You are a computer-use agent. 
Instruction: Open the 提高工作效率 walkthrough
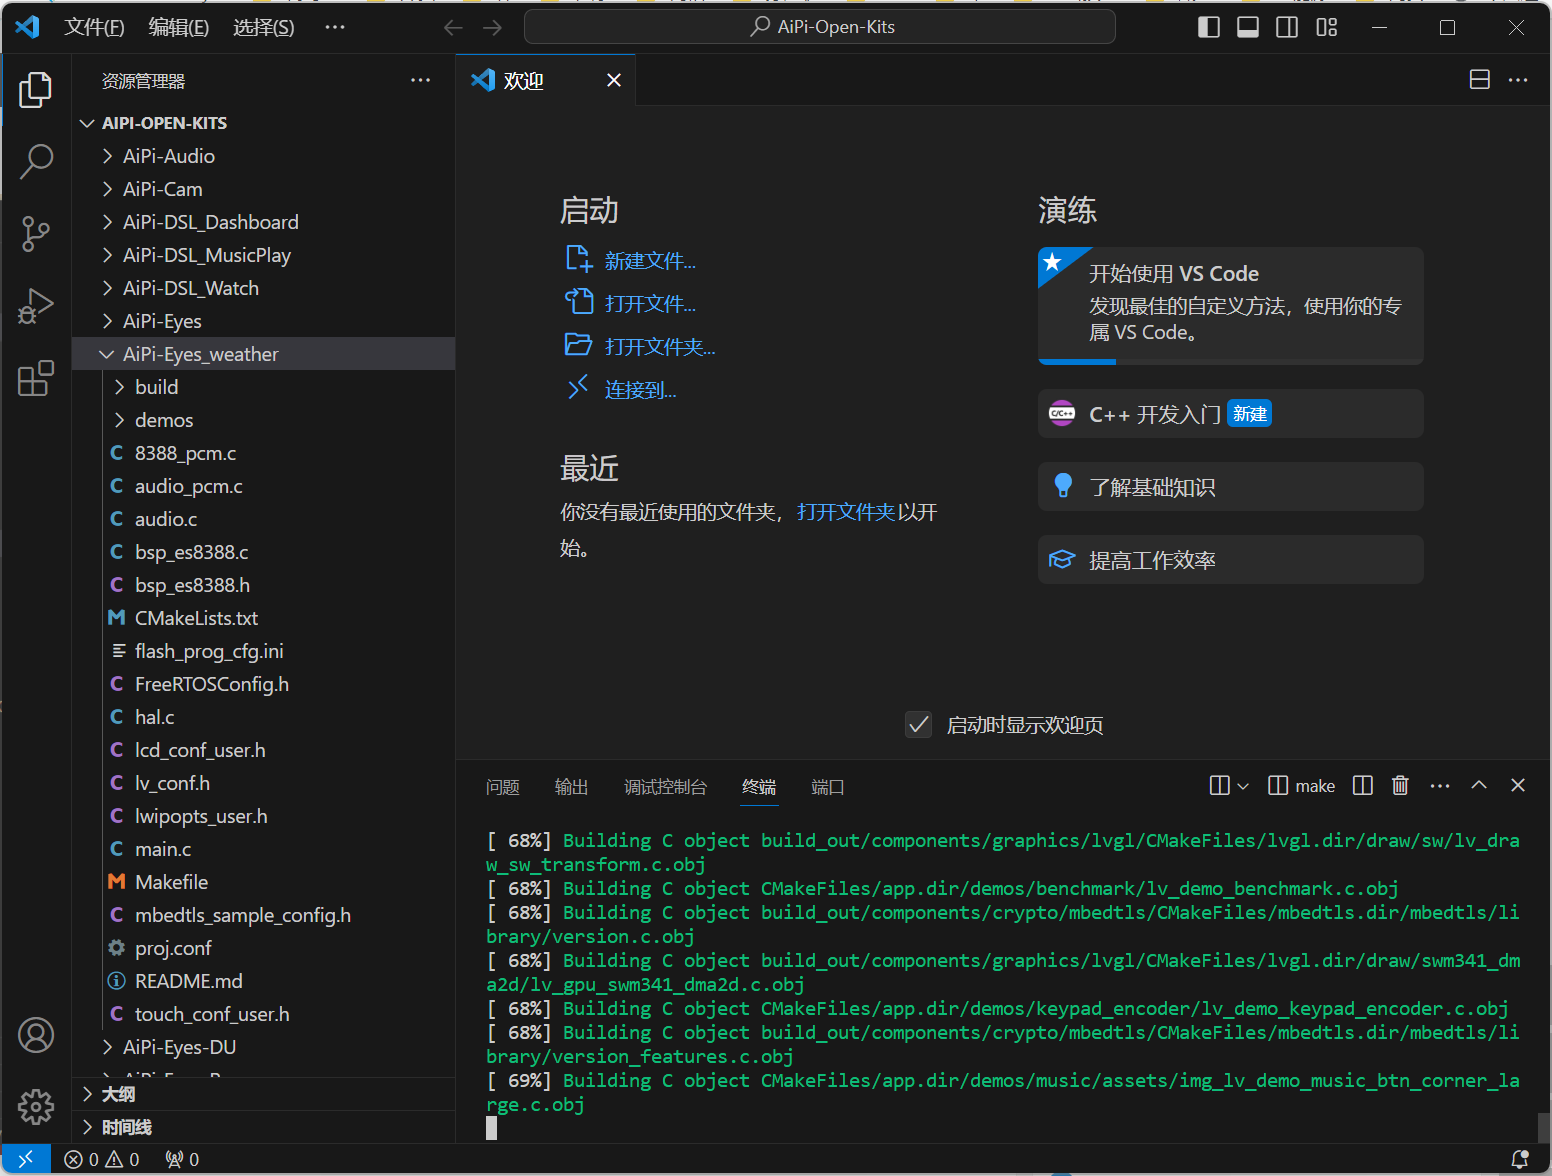point(1231,559)
